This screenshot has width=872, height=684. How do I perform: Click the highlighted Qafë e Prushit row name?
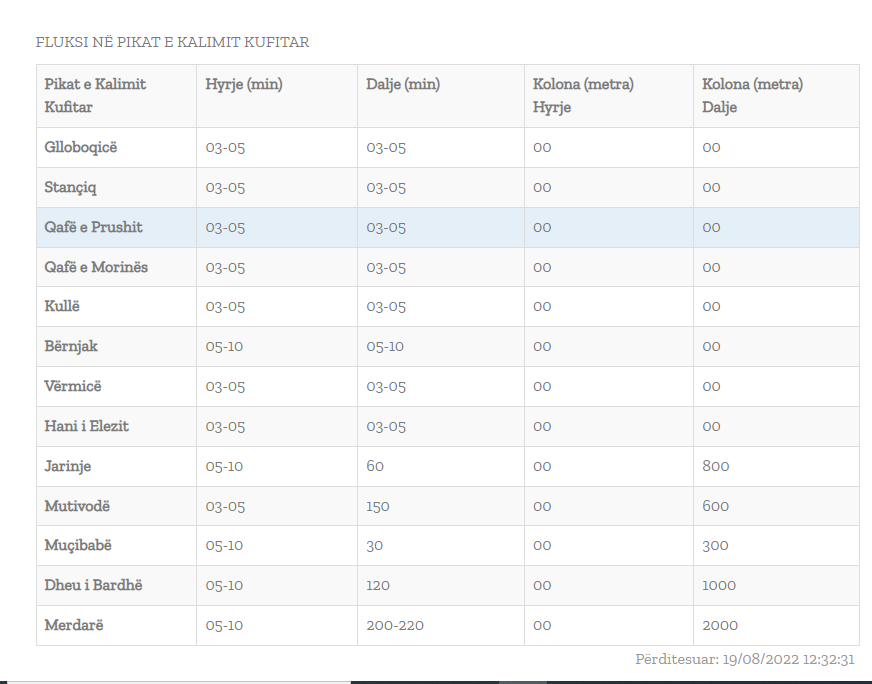(94, 227)
